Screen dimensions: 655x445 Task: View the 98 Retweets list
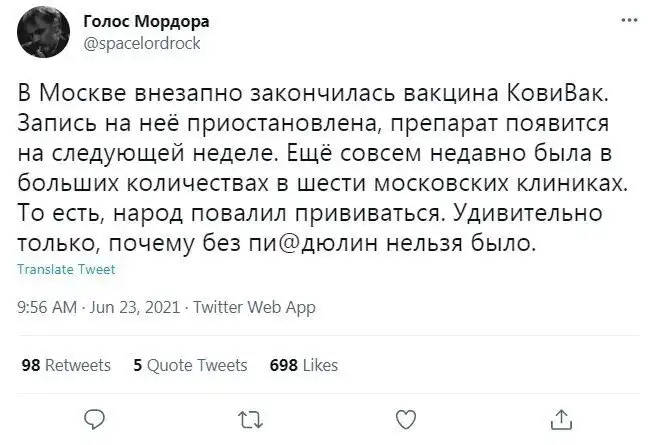tap(66, 365)
